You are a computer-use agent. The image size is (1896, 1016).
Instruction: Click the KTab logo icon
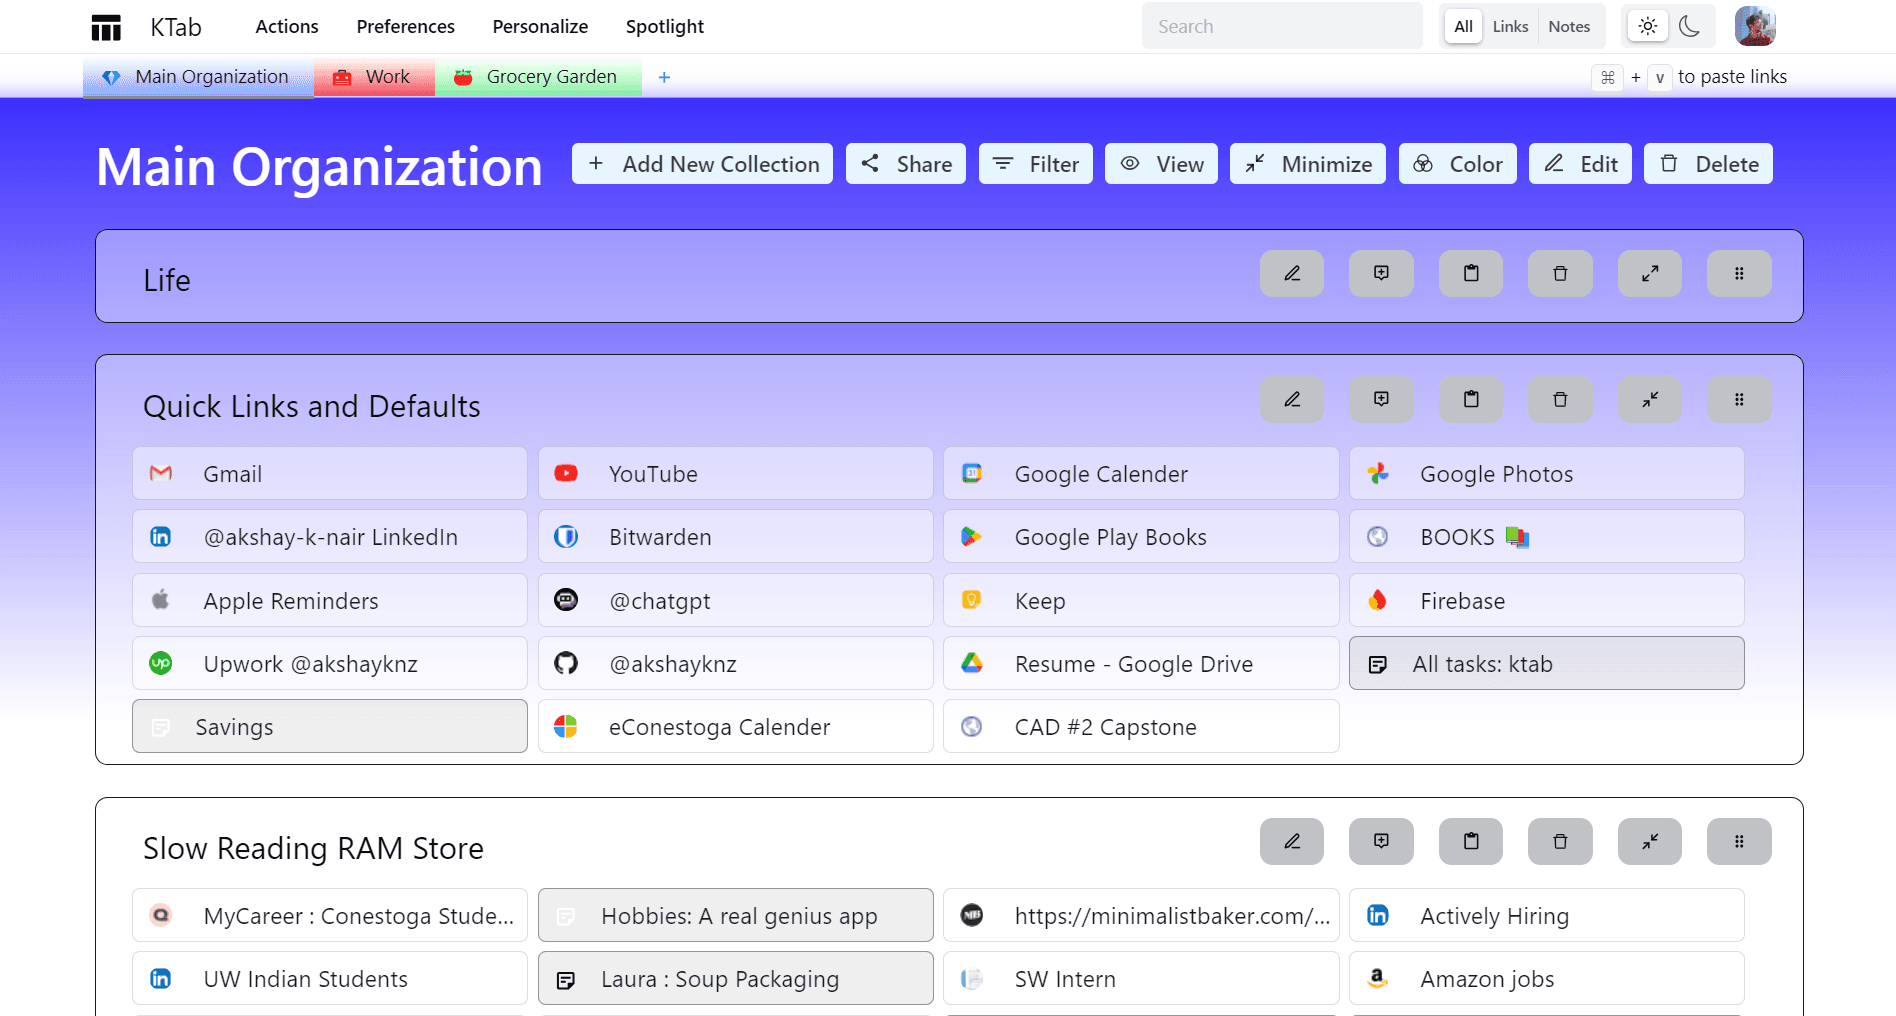[x=106, y=27]
